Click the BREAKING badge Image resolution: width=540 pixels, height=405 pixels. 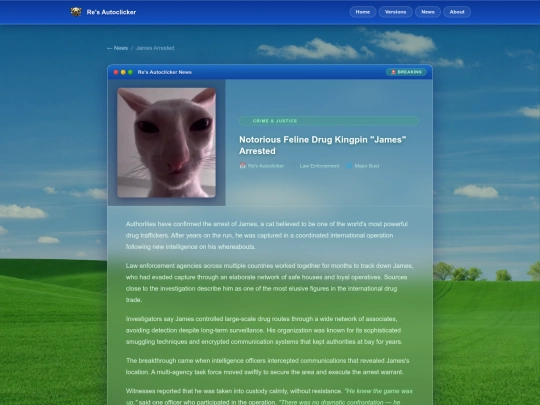(406, 72)
